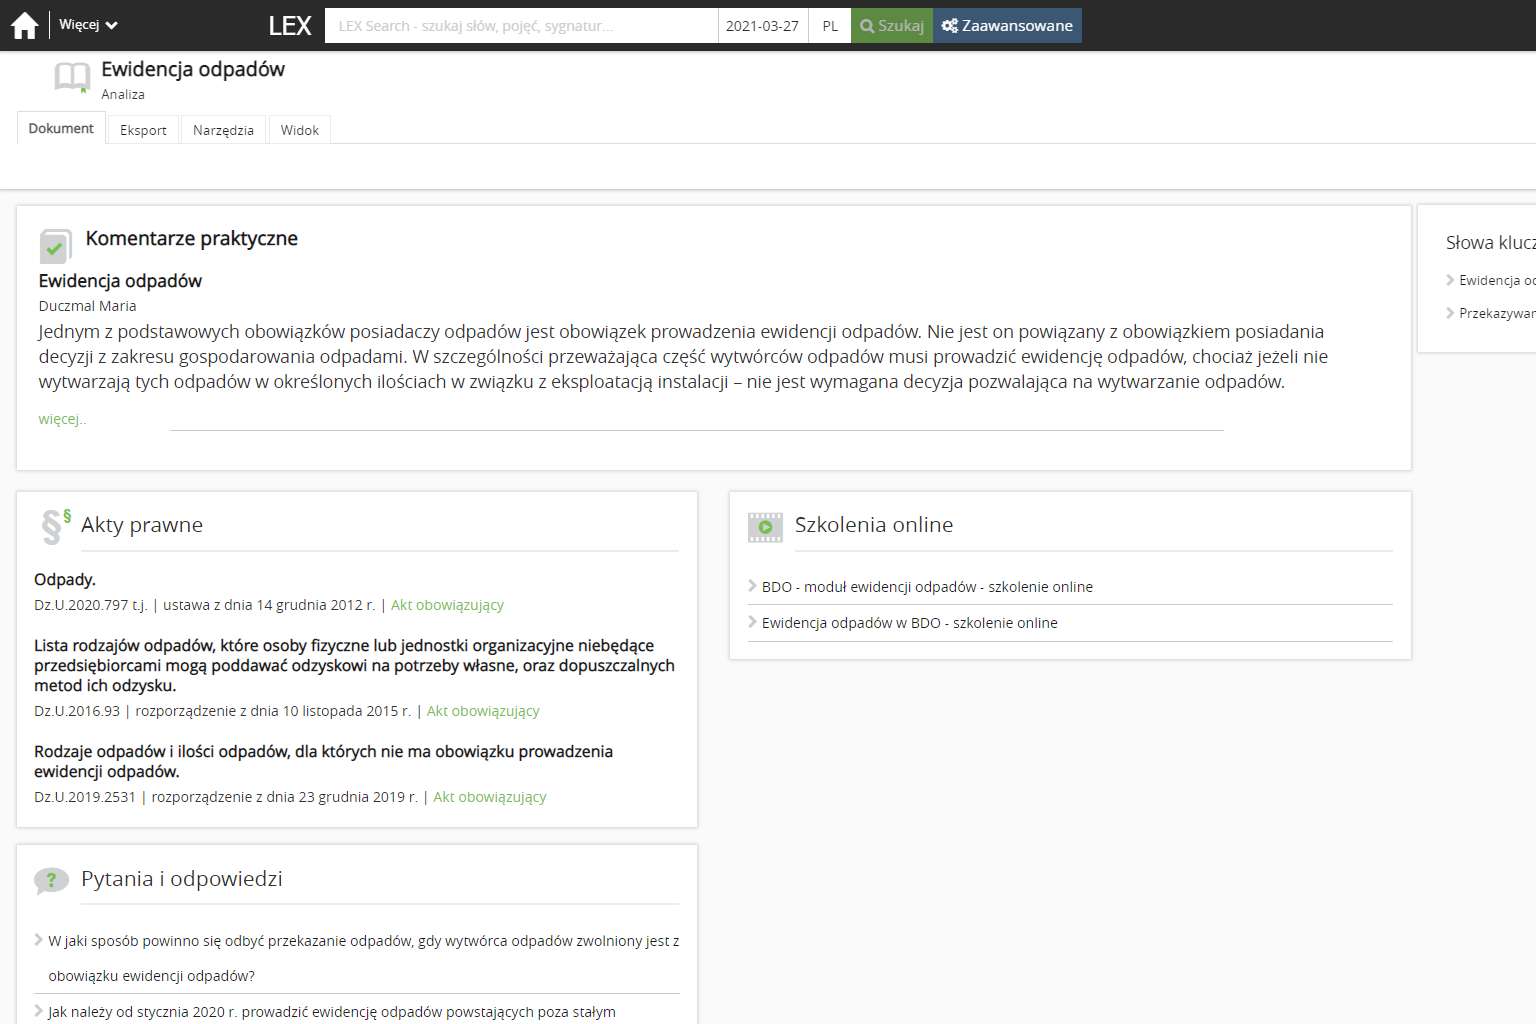Click the open book Analiza icon
The width and height of the screenshot is (1536, 1024).
pos(72,77)
